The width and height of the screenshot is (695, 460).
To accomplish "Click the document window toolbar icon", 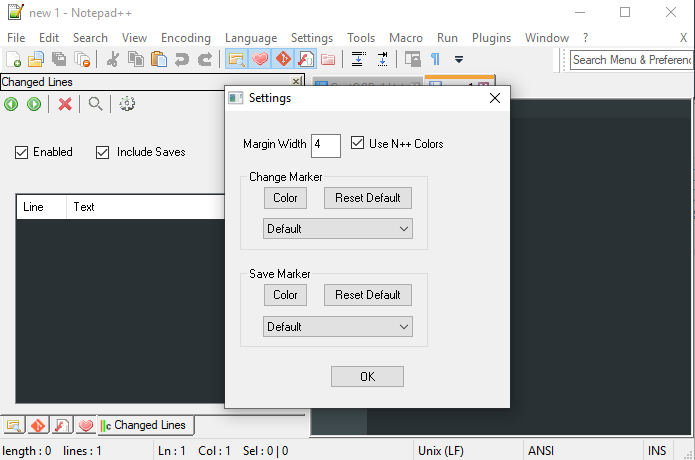I will point(413,59).
